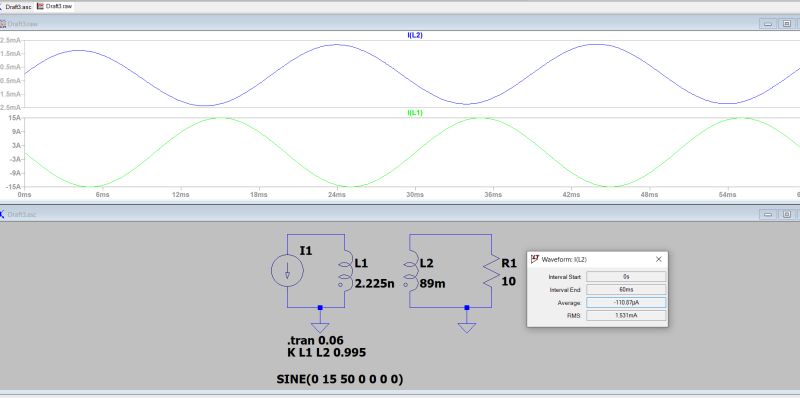
Task: Click the I(L1) trace label
Action: coord(415,113)
